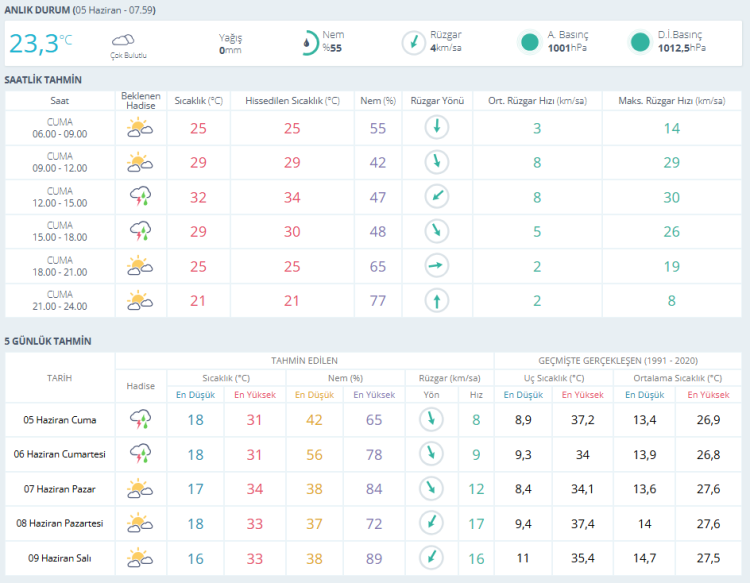750x583 pixels.
Task: Select the Maks. Rüzgar Hızı column header
Action: [x=672, y=101]
